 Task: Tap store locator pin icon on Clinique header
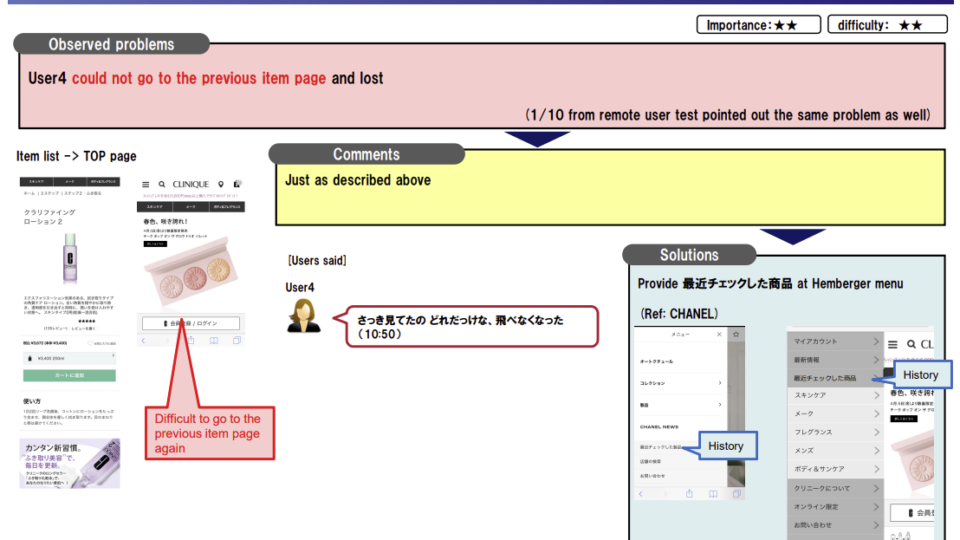[221, 184]
